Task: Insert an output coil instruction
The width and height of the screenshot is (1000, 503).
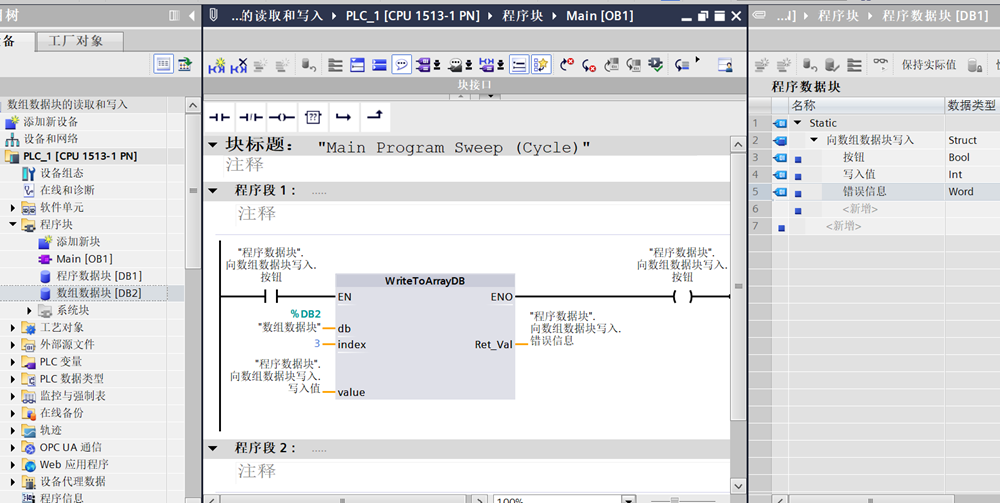Action: (281, 117)
